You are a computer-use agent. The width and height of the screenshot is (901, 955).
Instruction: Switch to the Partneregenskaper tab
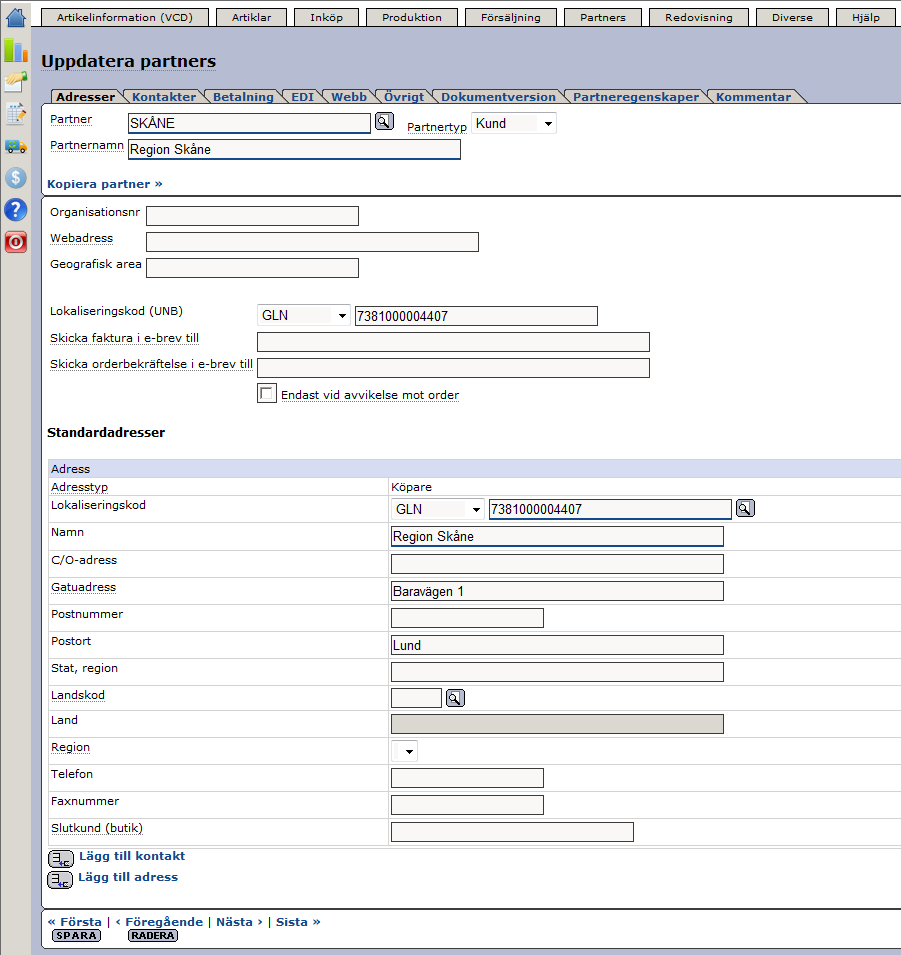636,97
